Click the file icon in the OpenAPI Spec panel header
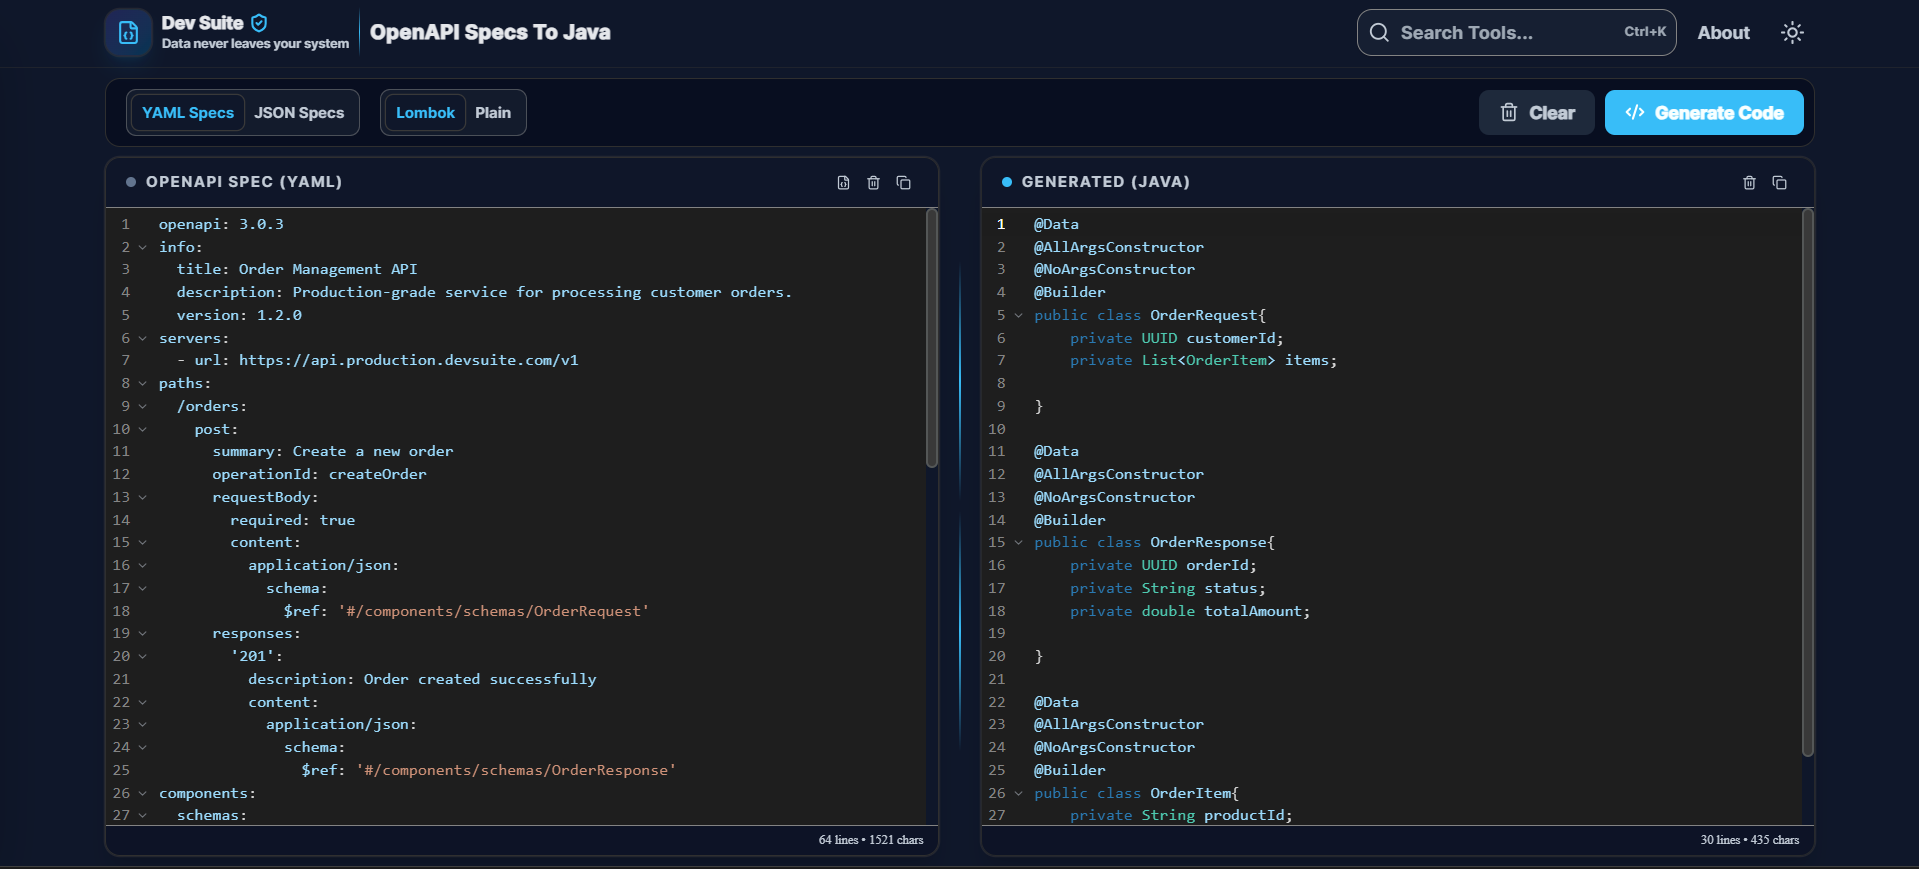 tap(844, 183)
